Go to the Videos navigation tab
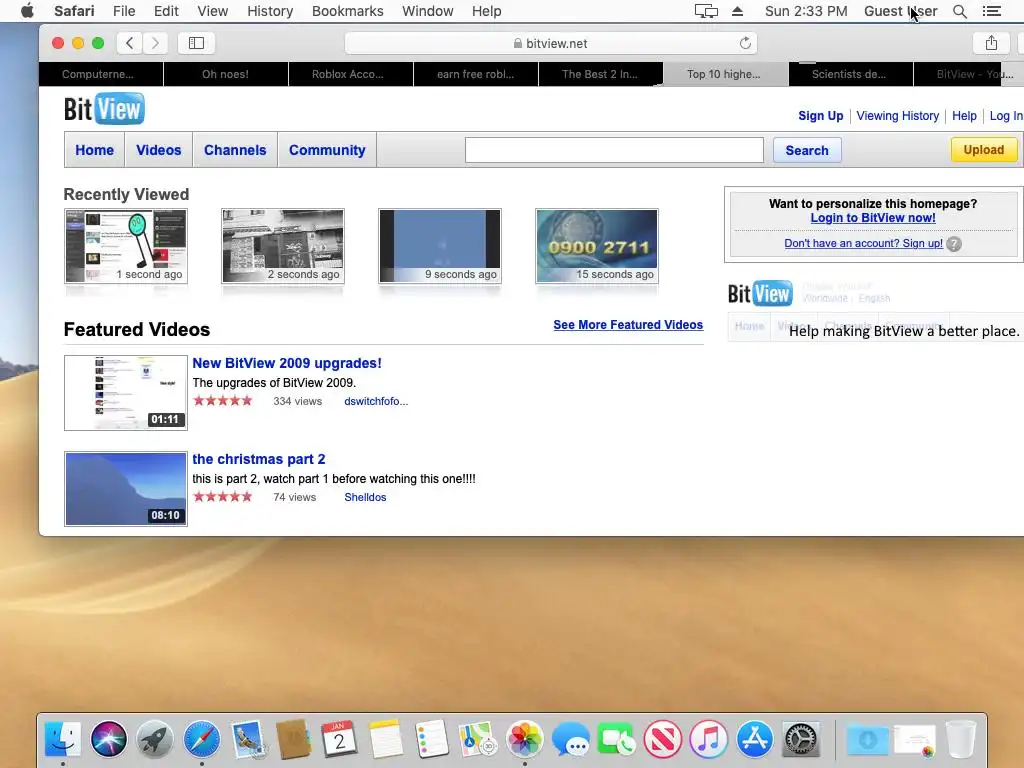Image resolution: width=1024 pixels, height=768 pixels. click(159, 150)
